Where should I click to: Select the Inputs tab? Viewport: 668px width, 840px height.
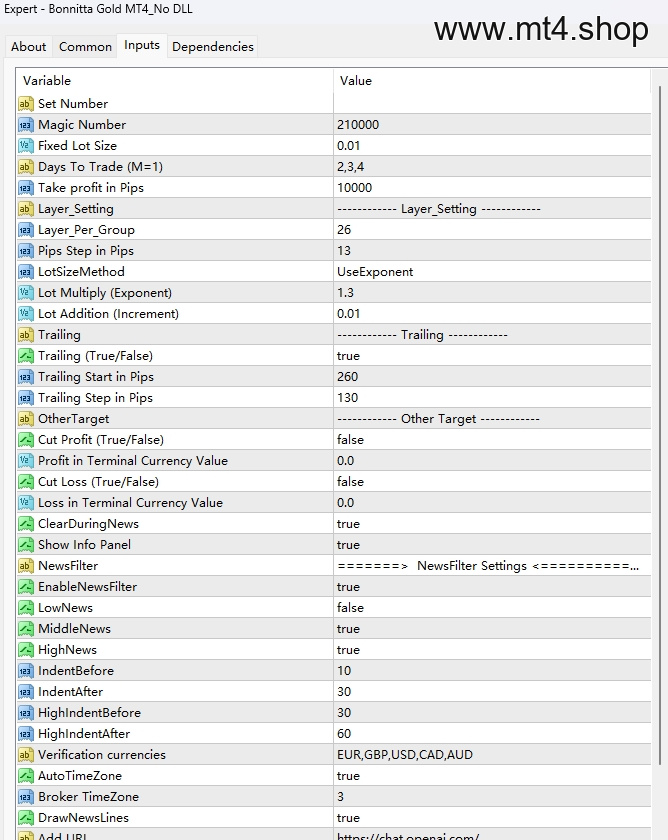142,46
